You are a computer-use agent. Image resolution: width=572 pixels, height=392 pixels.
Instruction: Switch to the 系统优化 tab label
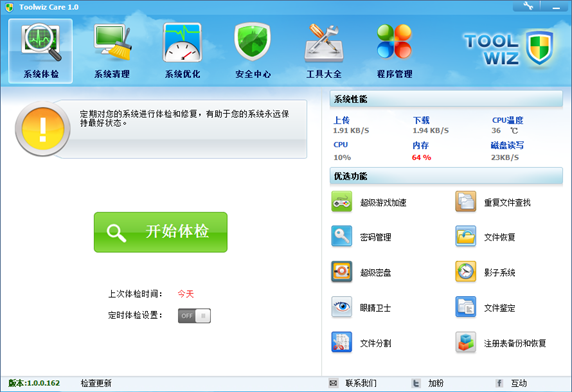(x=182, y=74)
